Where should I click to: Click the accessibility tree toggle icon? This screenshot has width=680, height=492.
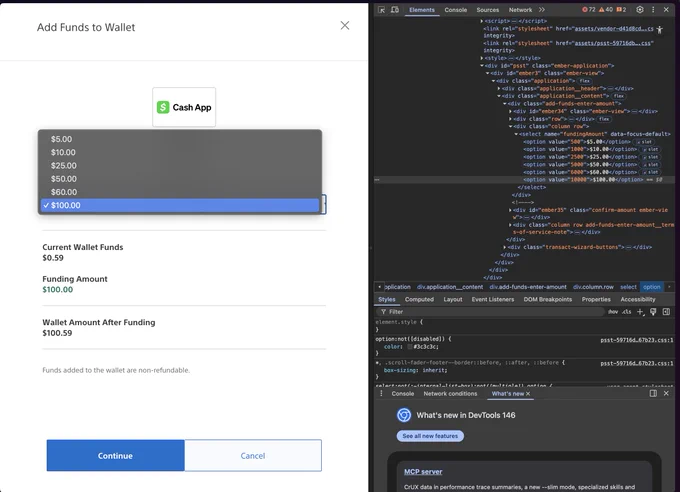[x=659, y=30]
